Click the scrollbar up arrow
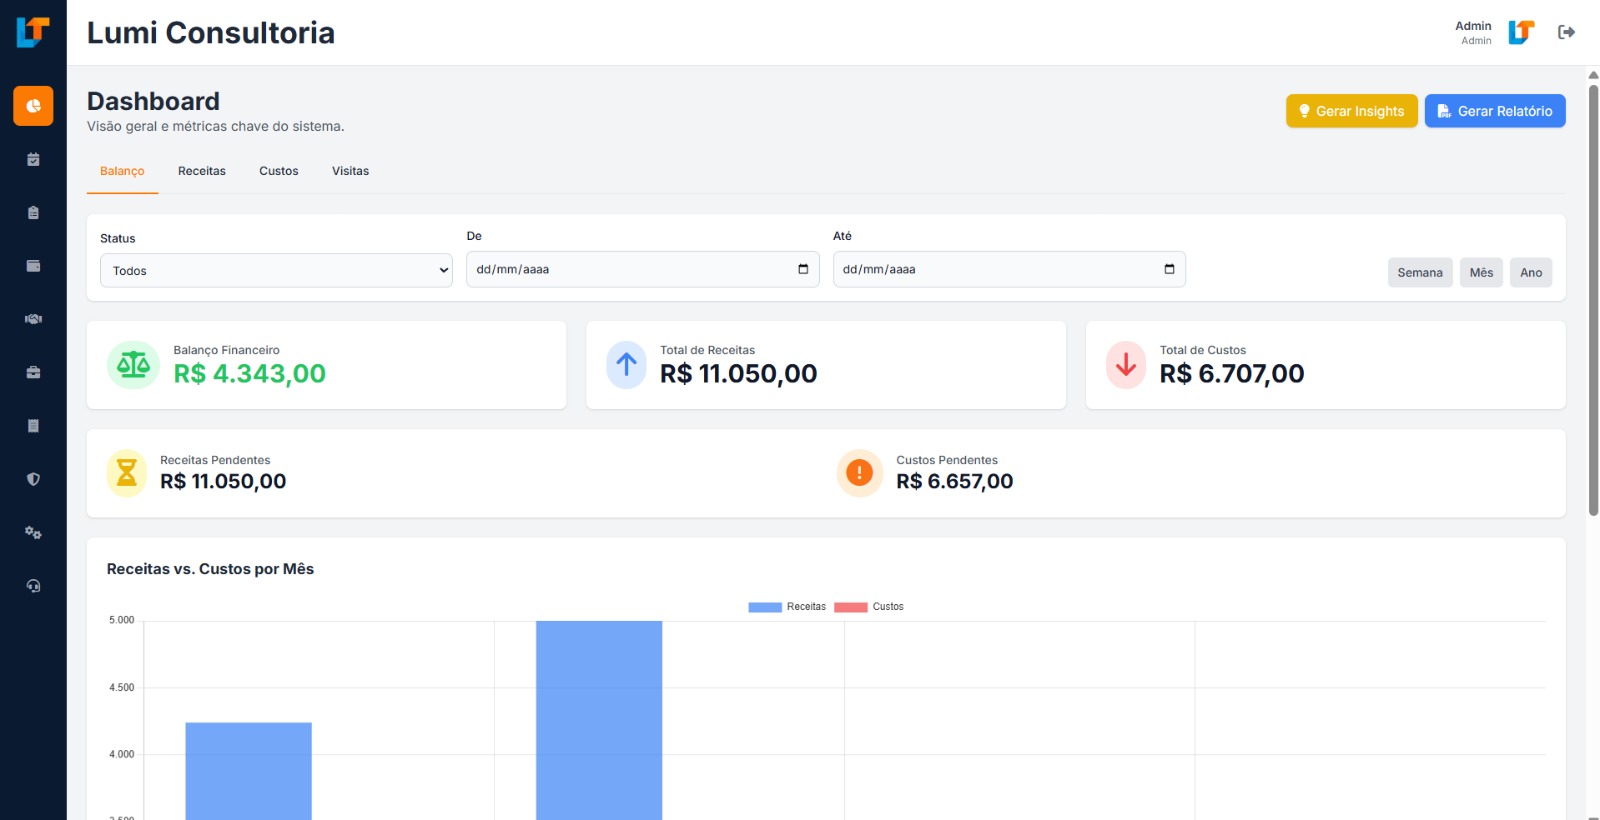 1593,75
